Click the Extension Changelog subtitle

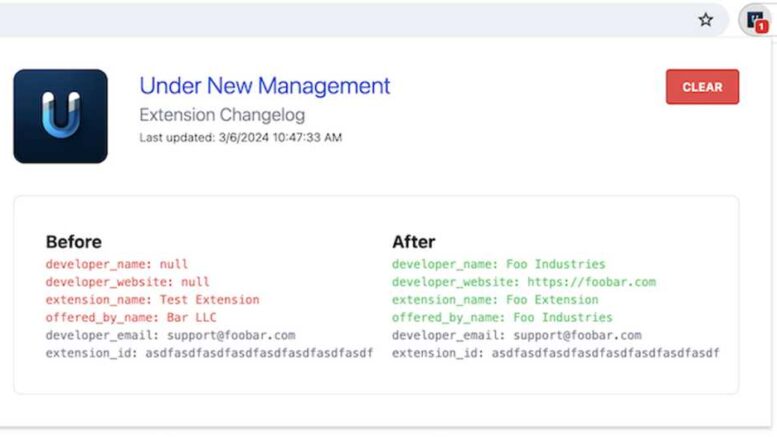[222, 115]
